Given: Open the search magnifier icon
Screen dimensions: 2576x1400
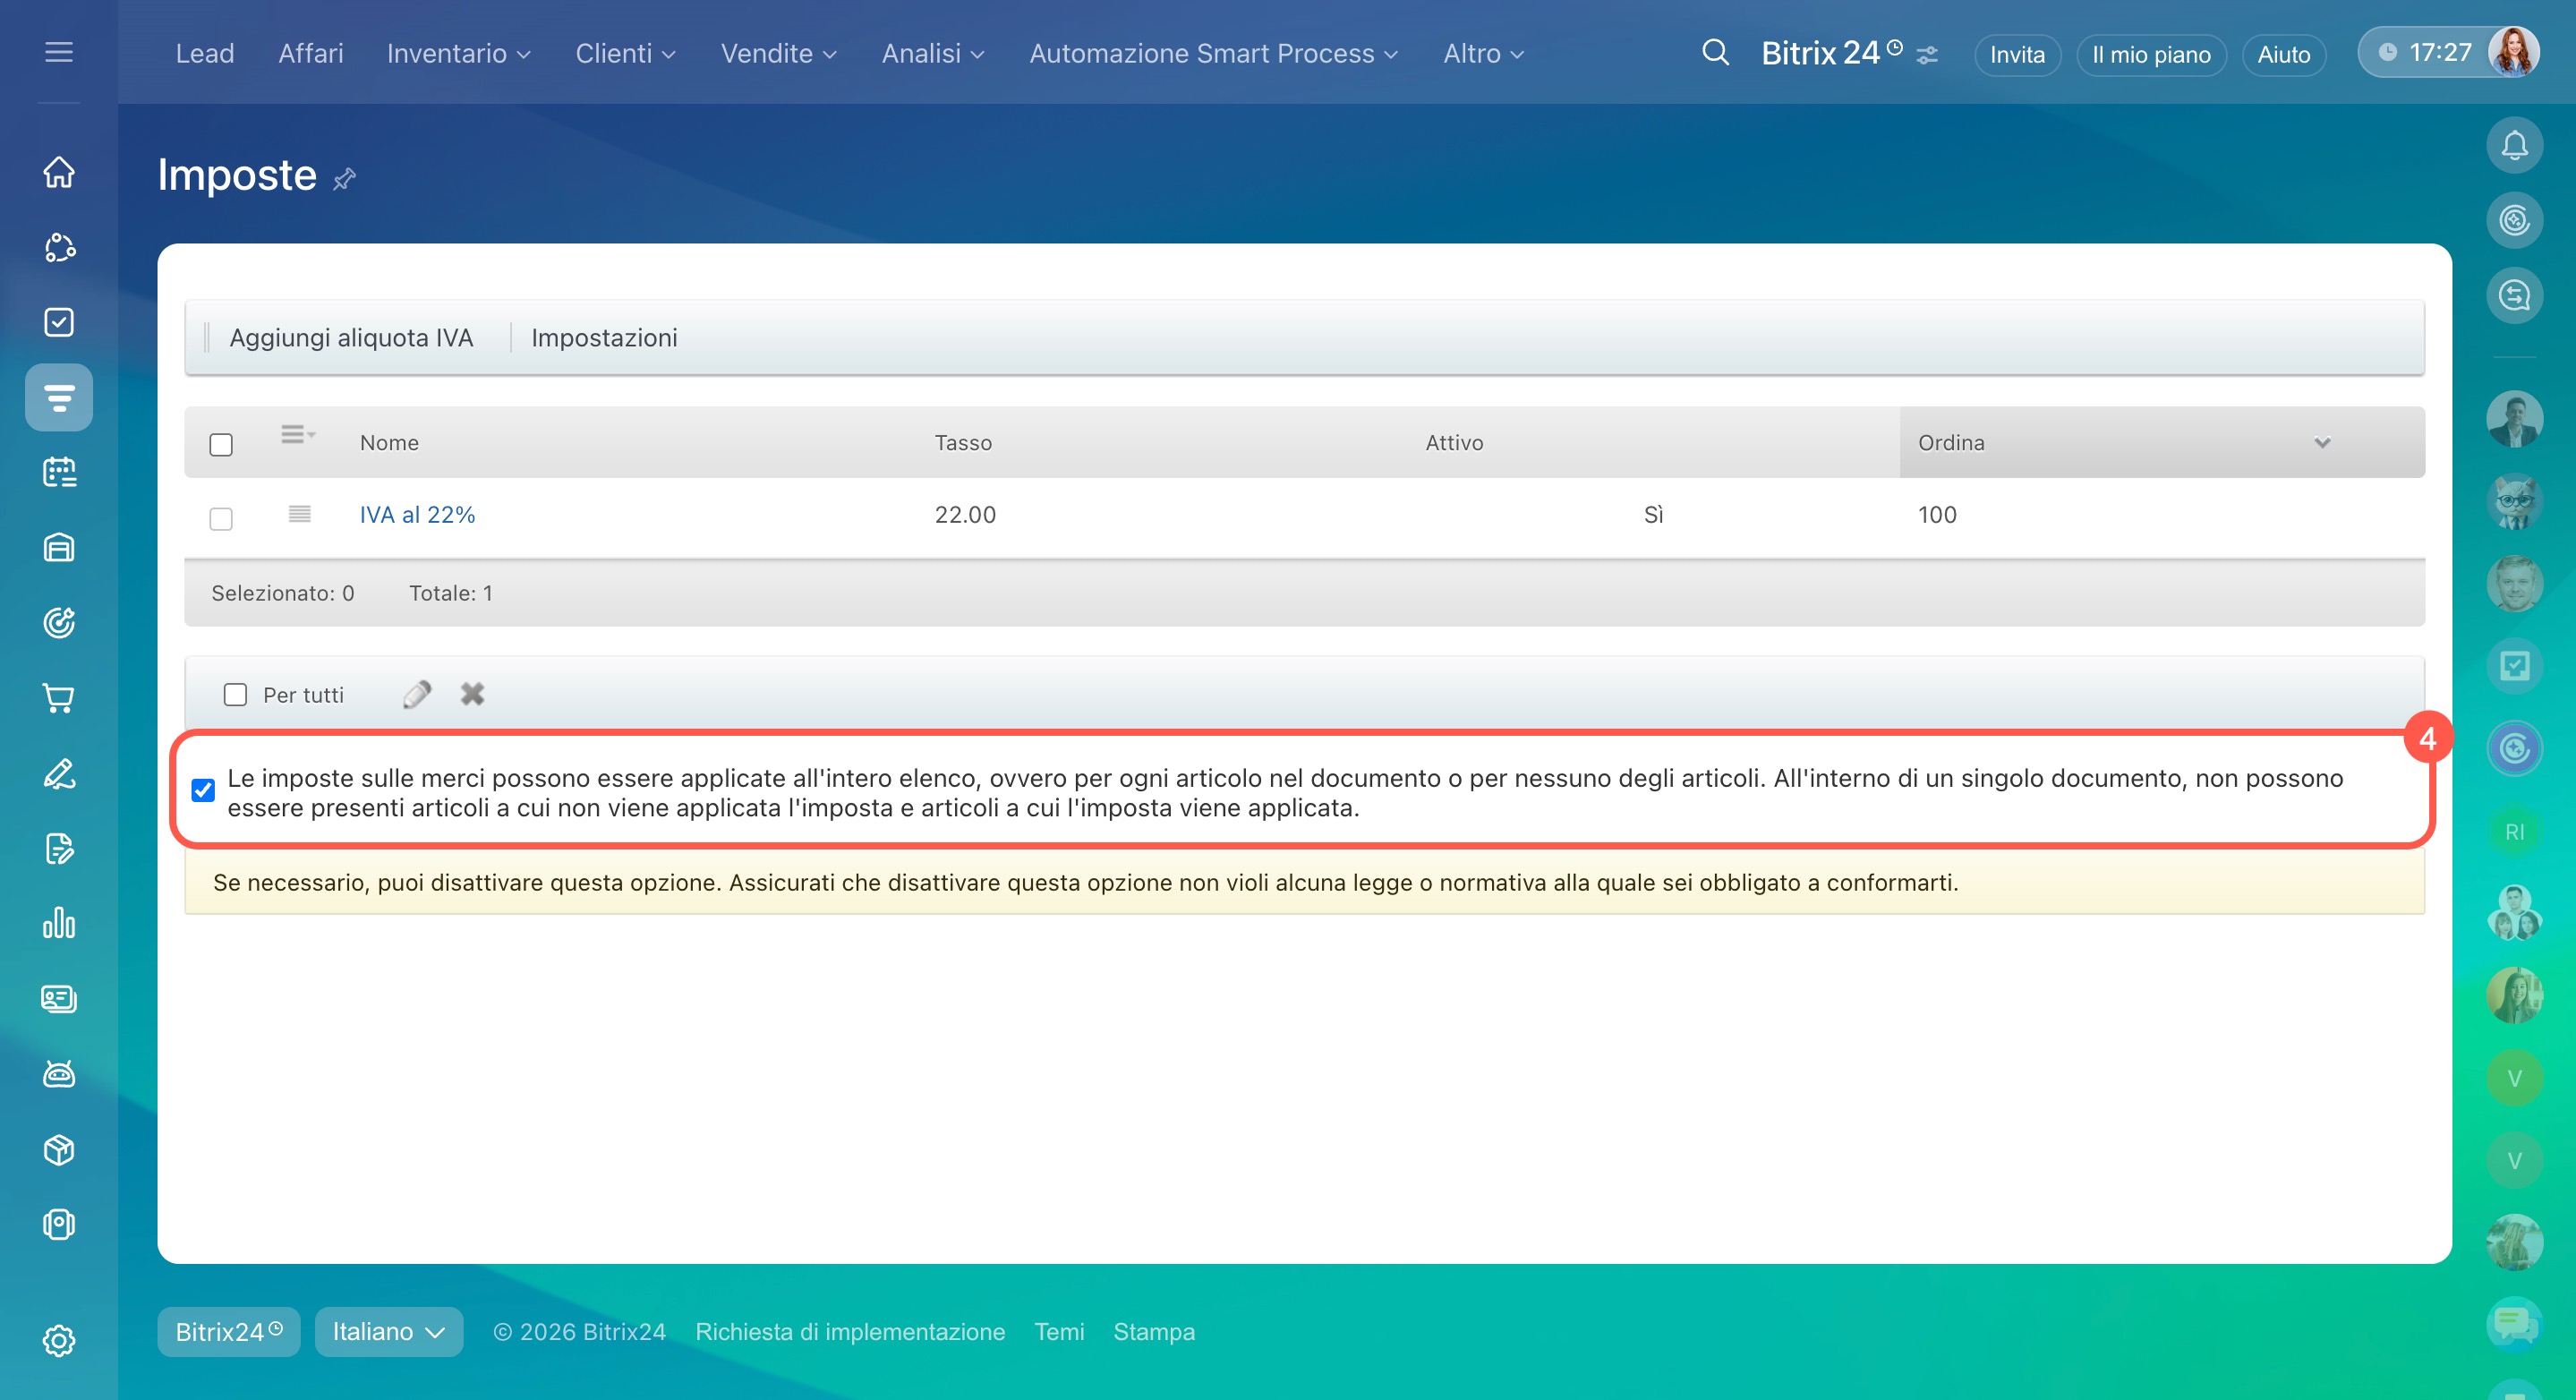Looking at the screenshot, I should [1715, 52].
